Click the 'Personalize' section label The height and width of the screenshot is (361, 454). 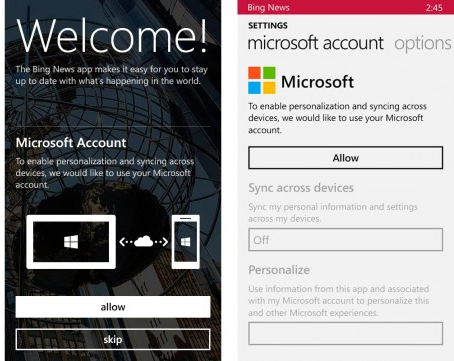[279, 270]
